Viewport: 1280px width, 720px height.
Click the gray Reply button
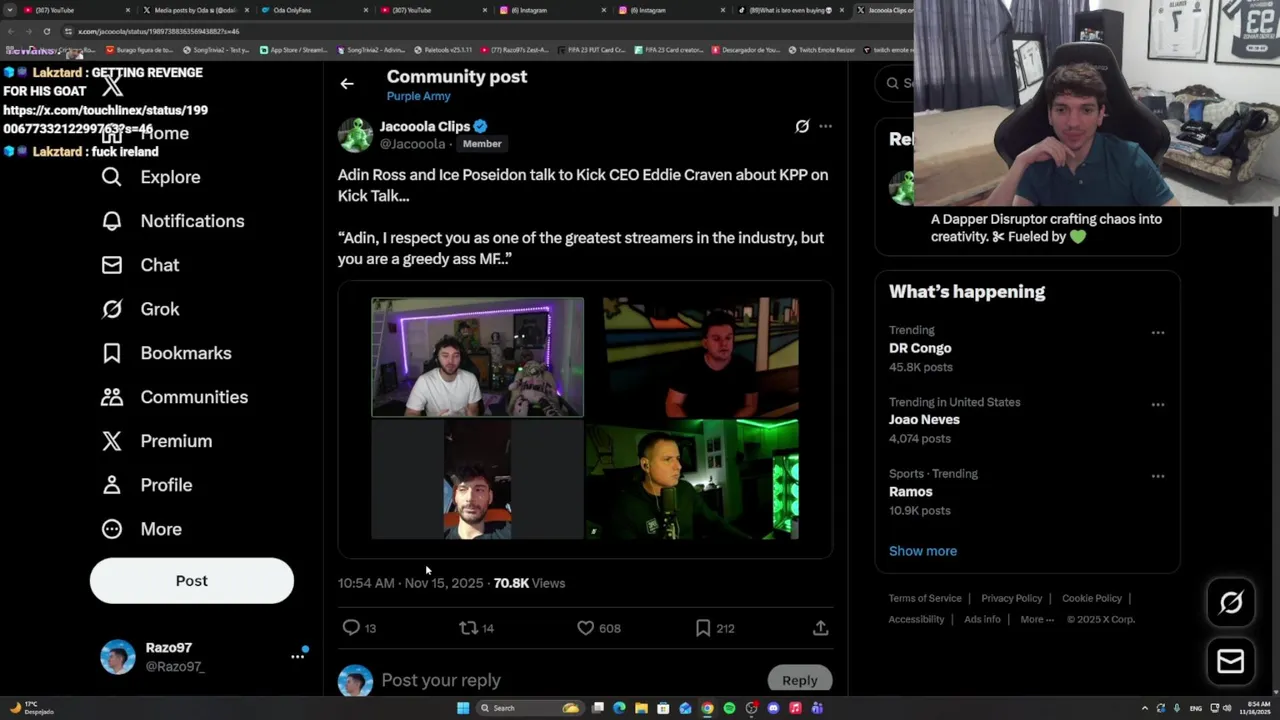click(799, 680)
